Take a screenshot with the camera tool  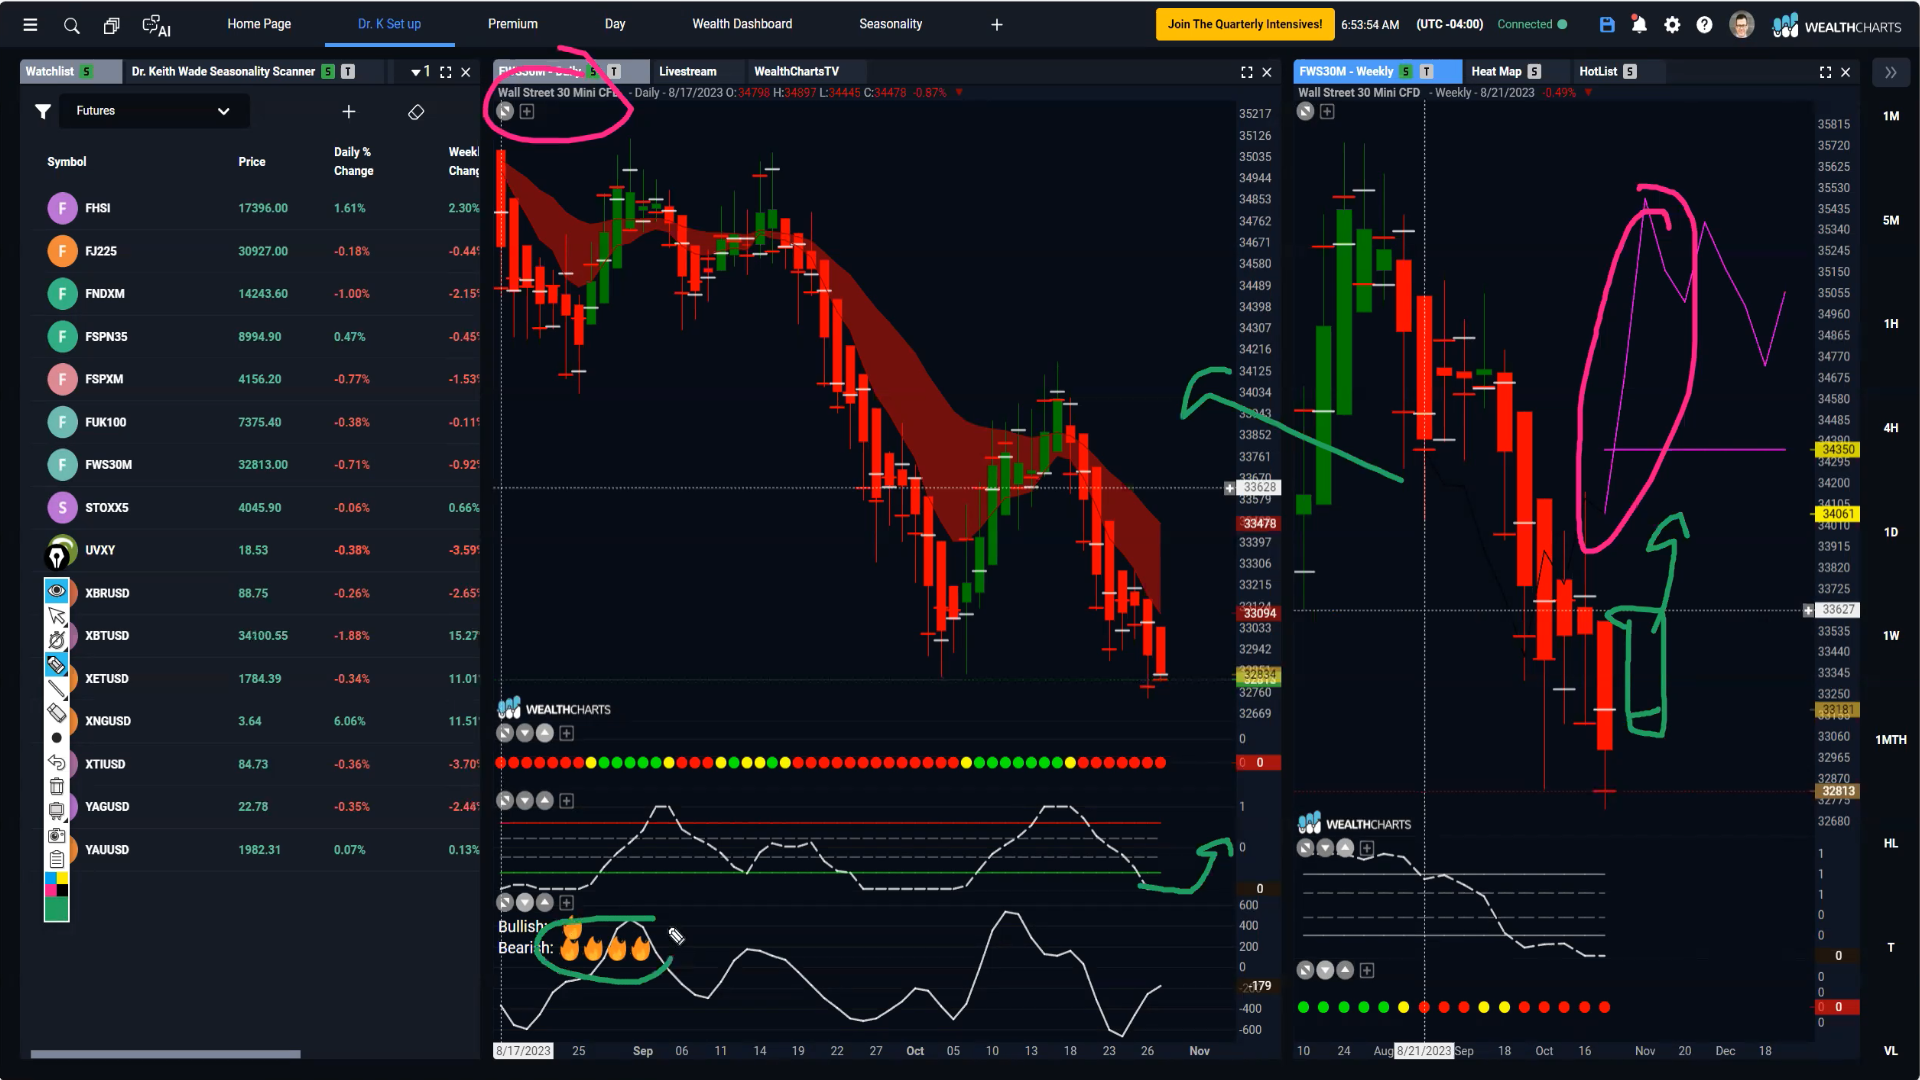point(57,835)
